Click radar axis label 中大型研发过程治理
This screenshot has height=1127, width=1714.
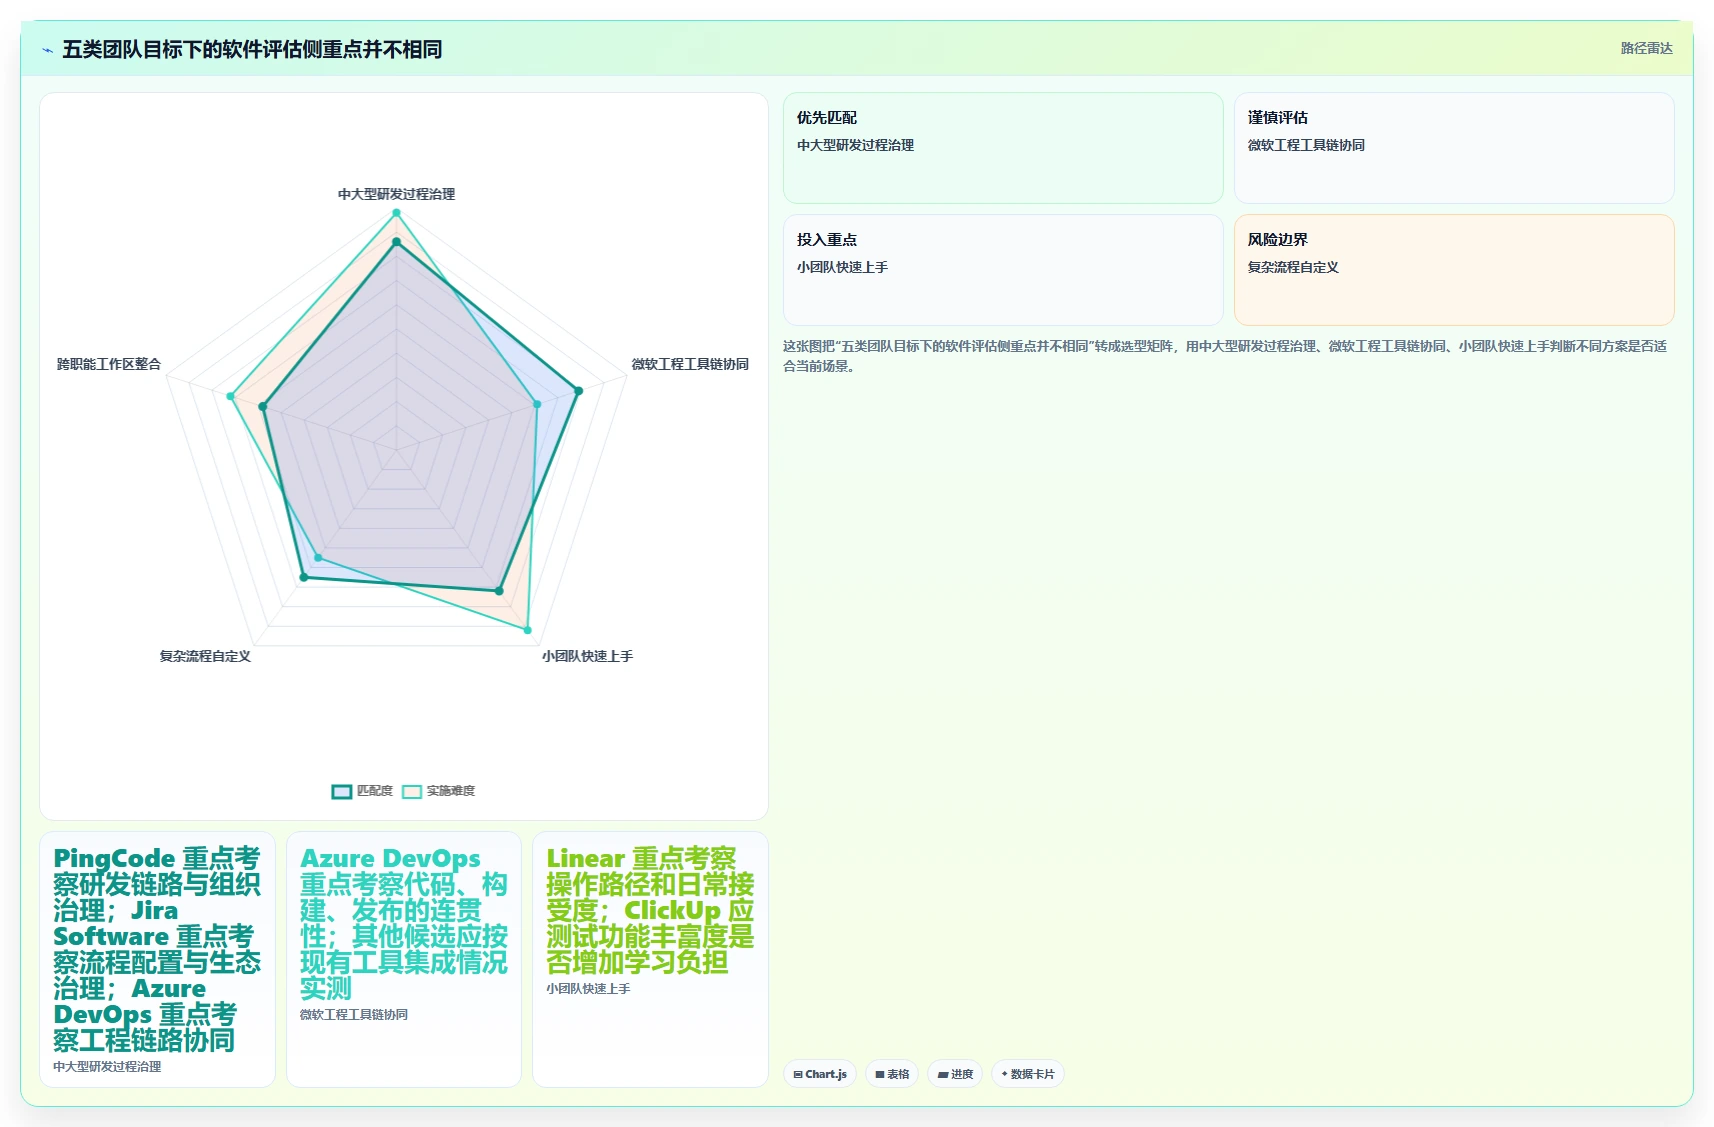pyautogui.click(x=396, y=194)
